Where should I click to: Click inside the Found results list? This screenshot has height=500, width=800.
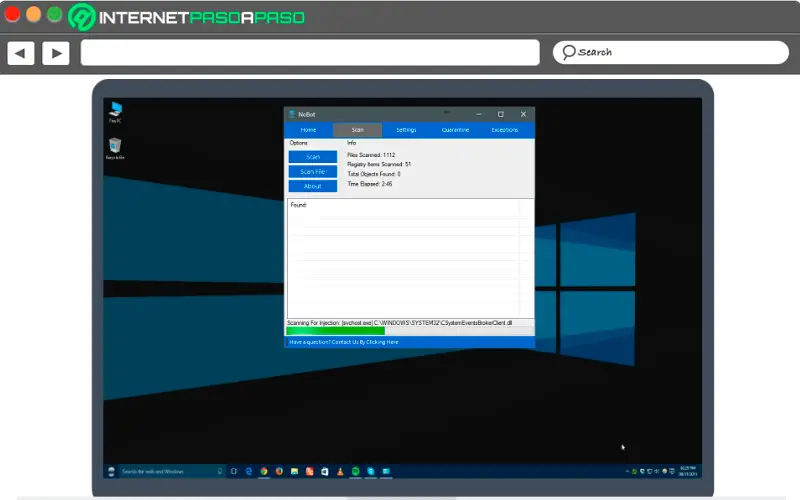(411, 259)
